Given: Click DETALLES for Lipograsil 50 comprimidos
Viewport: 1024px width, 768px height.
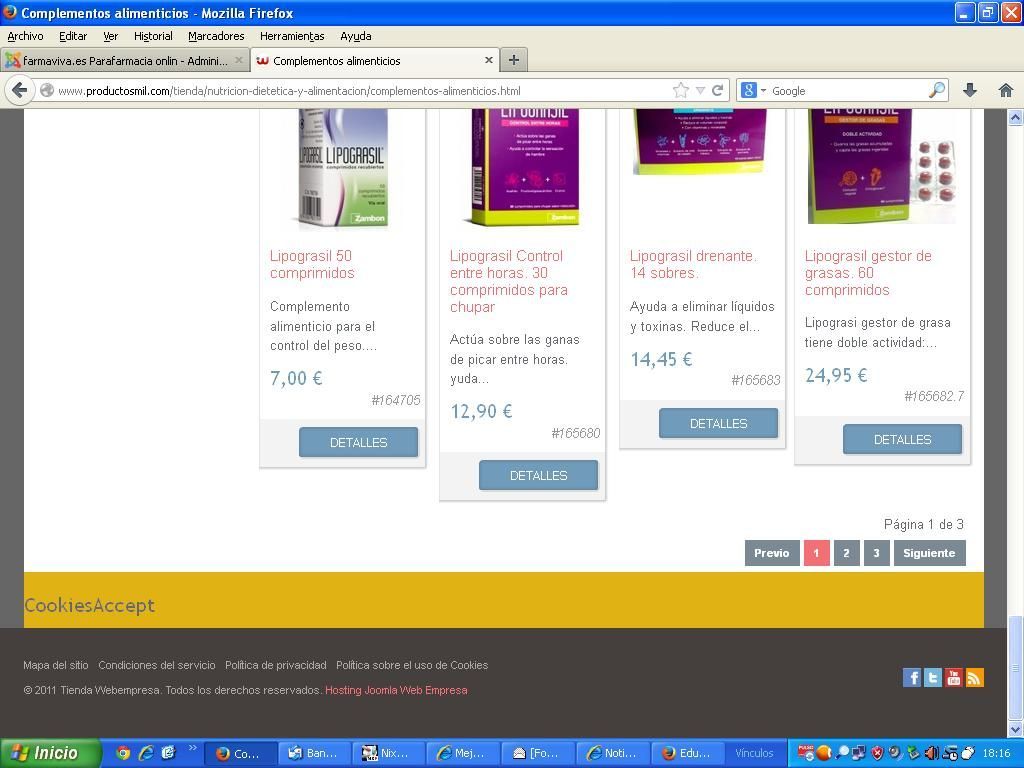Looking at the screenshot, I should click(359, 442).
